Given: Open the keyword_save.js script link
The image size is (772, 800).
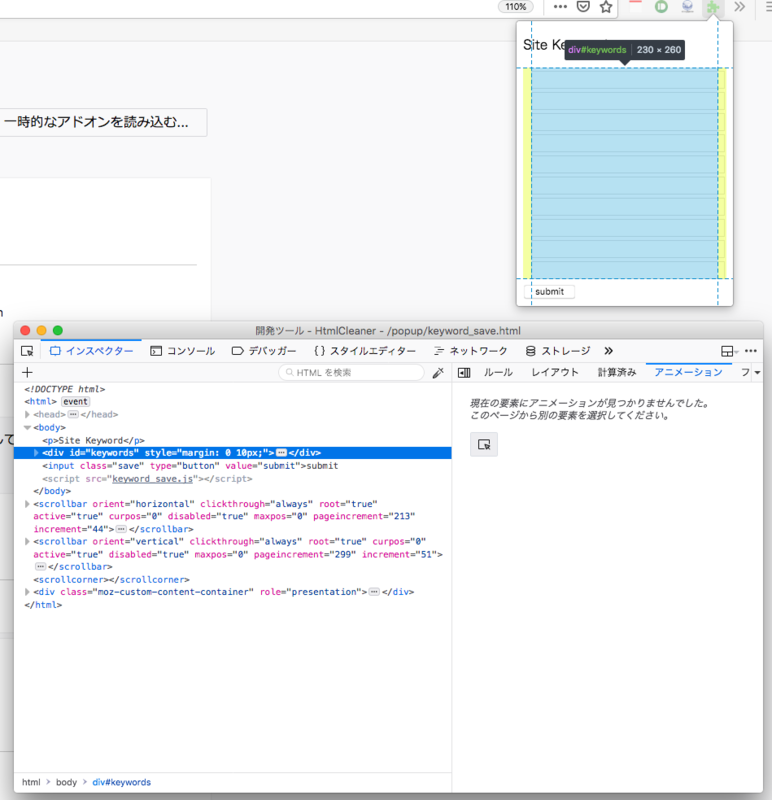Looking at the screenshot, I should [153, 479].
